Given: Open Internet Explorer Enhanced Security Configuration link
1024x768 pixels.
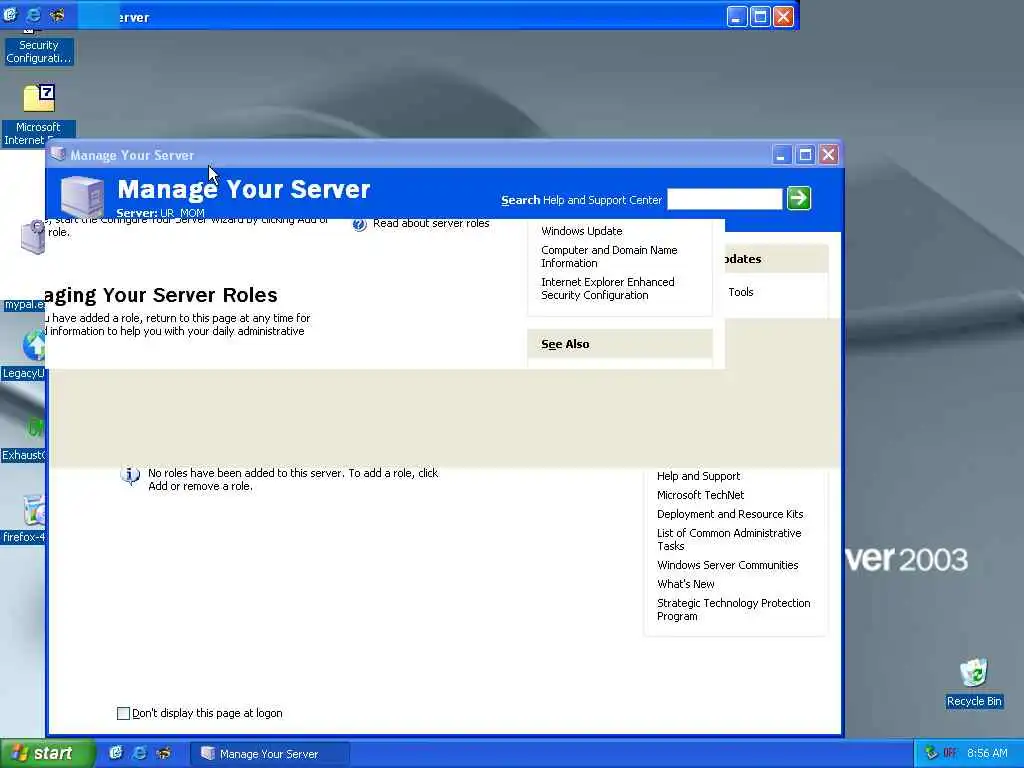Looking at the screenshot, I should 607,289.
